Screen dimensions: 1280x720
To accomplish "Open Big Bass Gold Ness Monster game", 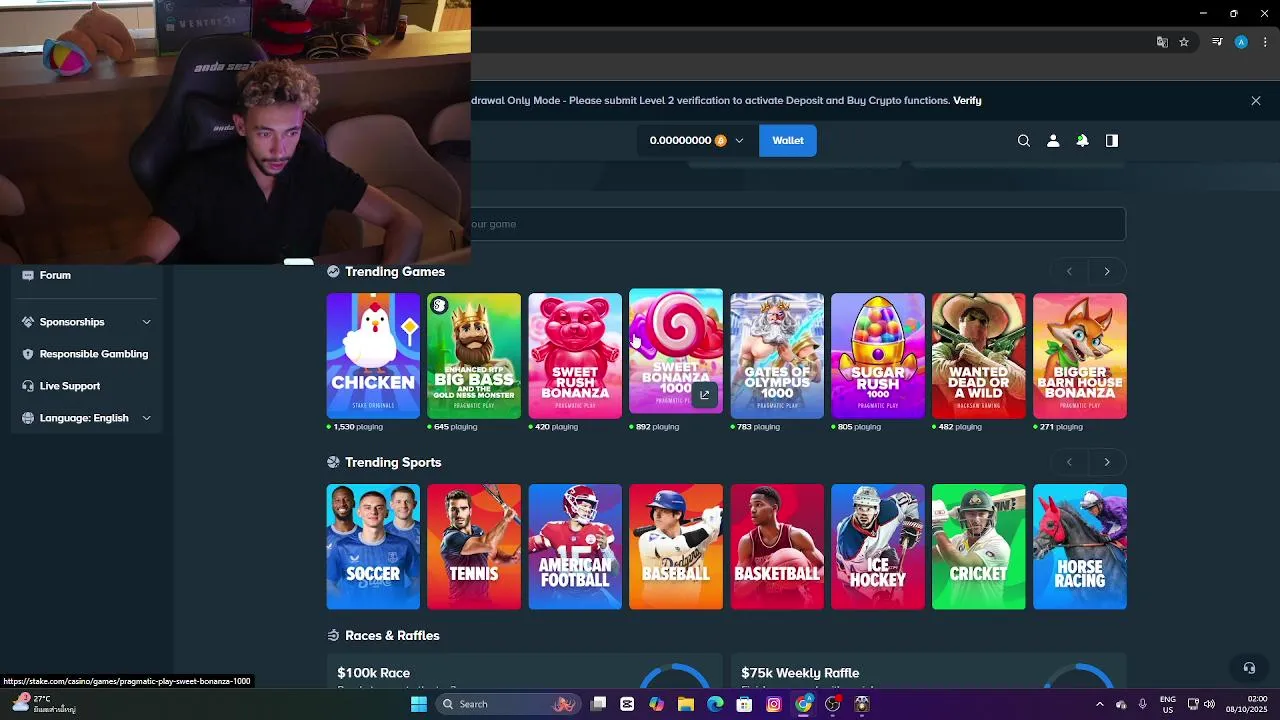I will (474, 356).
